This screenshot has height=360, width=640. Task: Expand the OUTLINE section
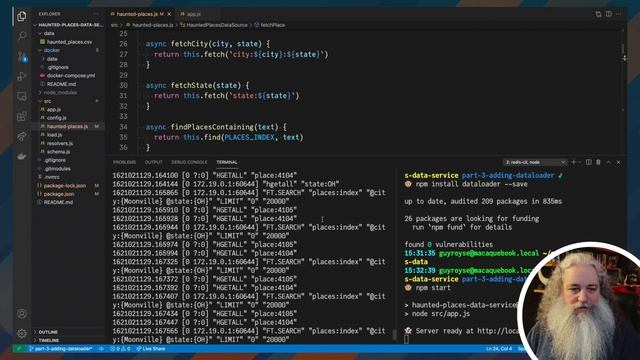48,332
